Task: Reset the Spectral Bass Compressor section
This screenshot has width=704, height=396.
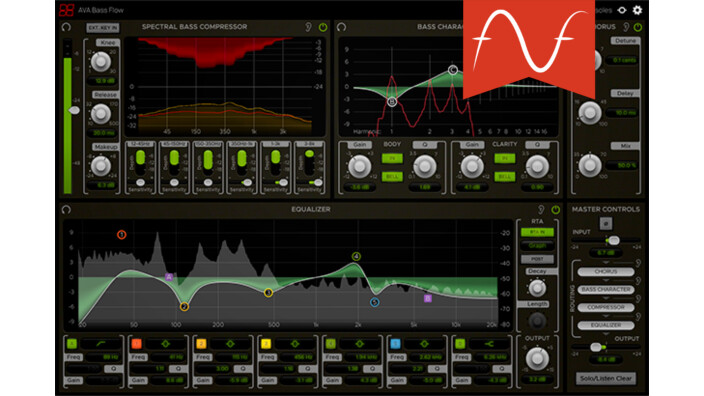Action: (66, 27)
